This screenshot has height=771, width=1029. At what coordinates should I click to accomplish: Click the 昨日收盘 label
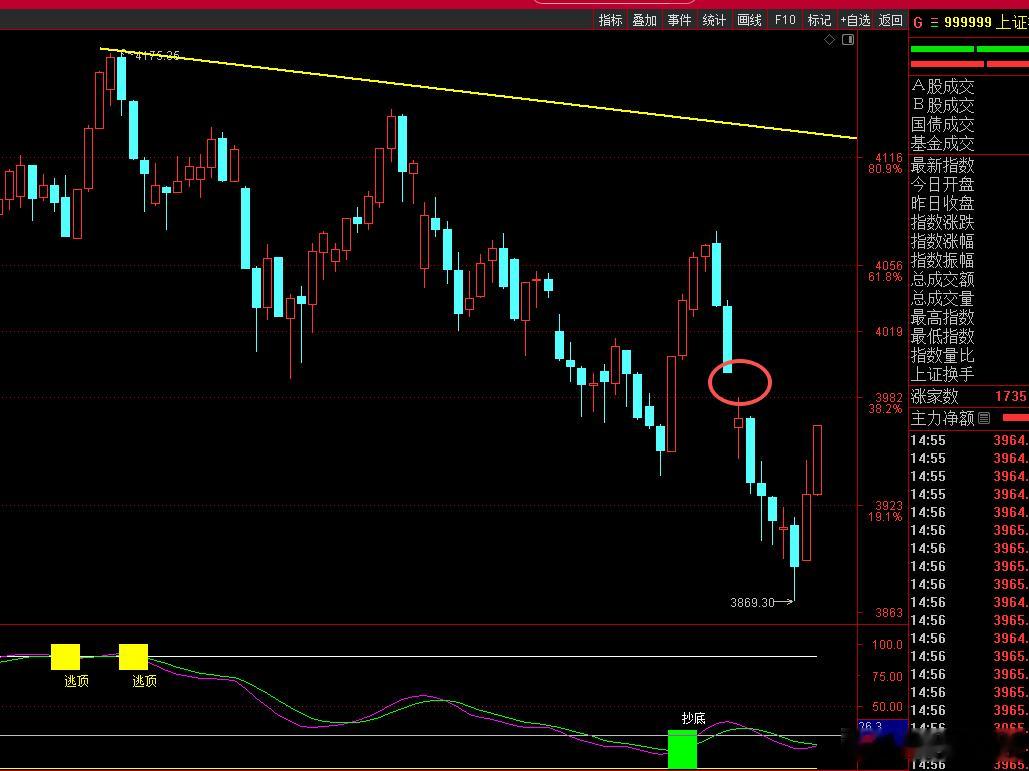[942, 203]
